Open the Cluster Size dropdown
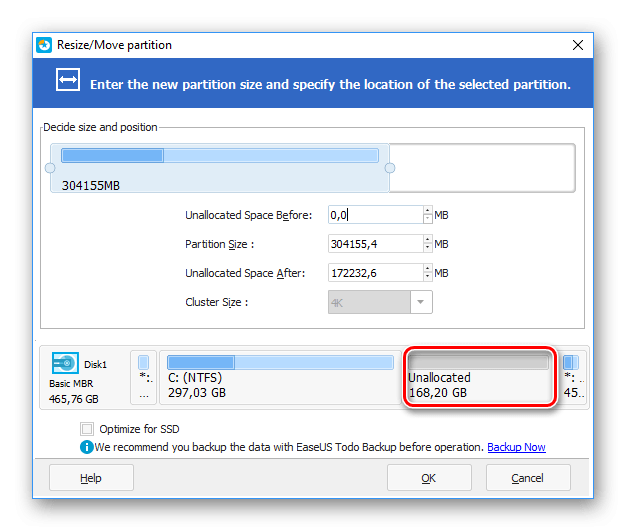Viewport: 626px width, 531px height. coord(421,302)
